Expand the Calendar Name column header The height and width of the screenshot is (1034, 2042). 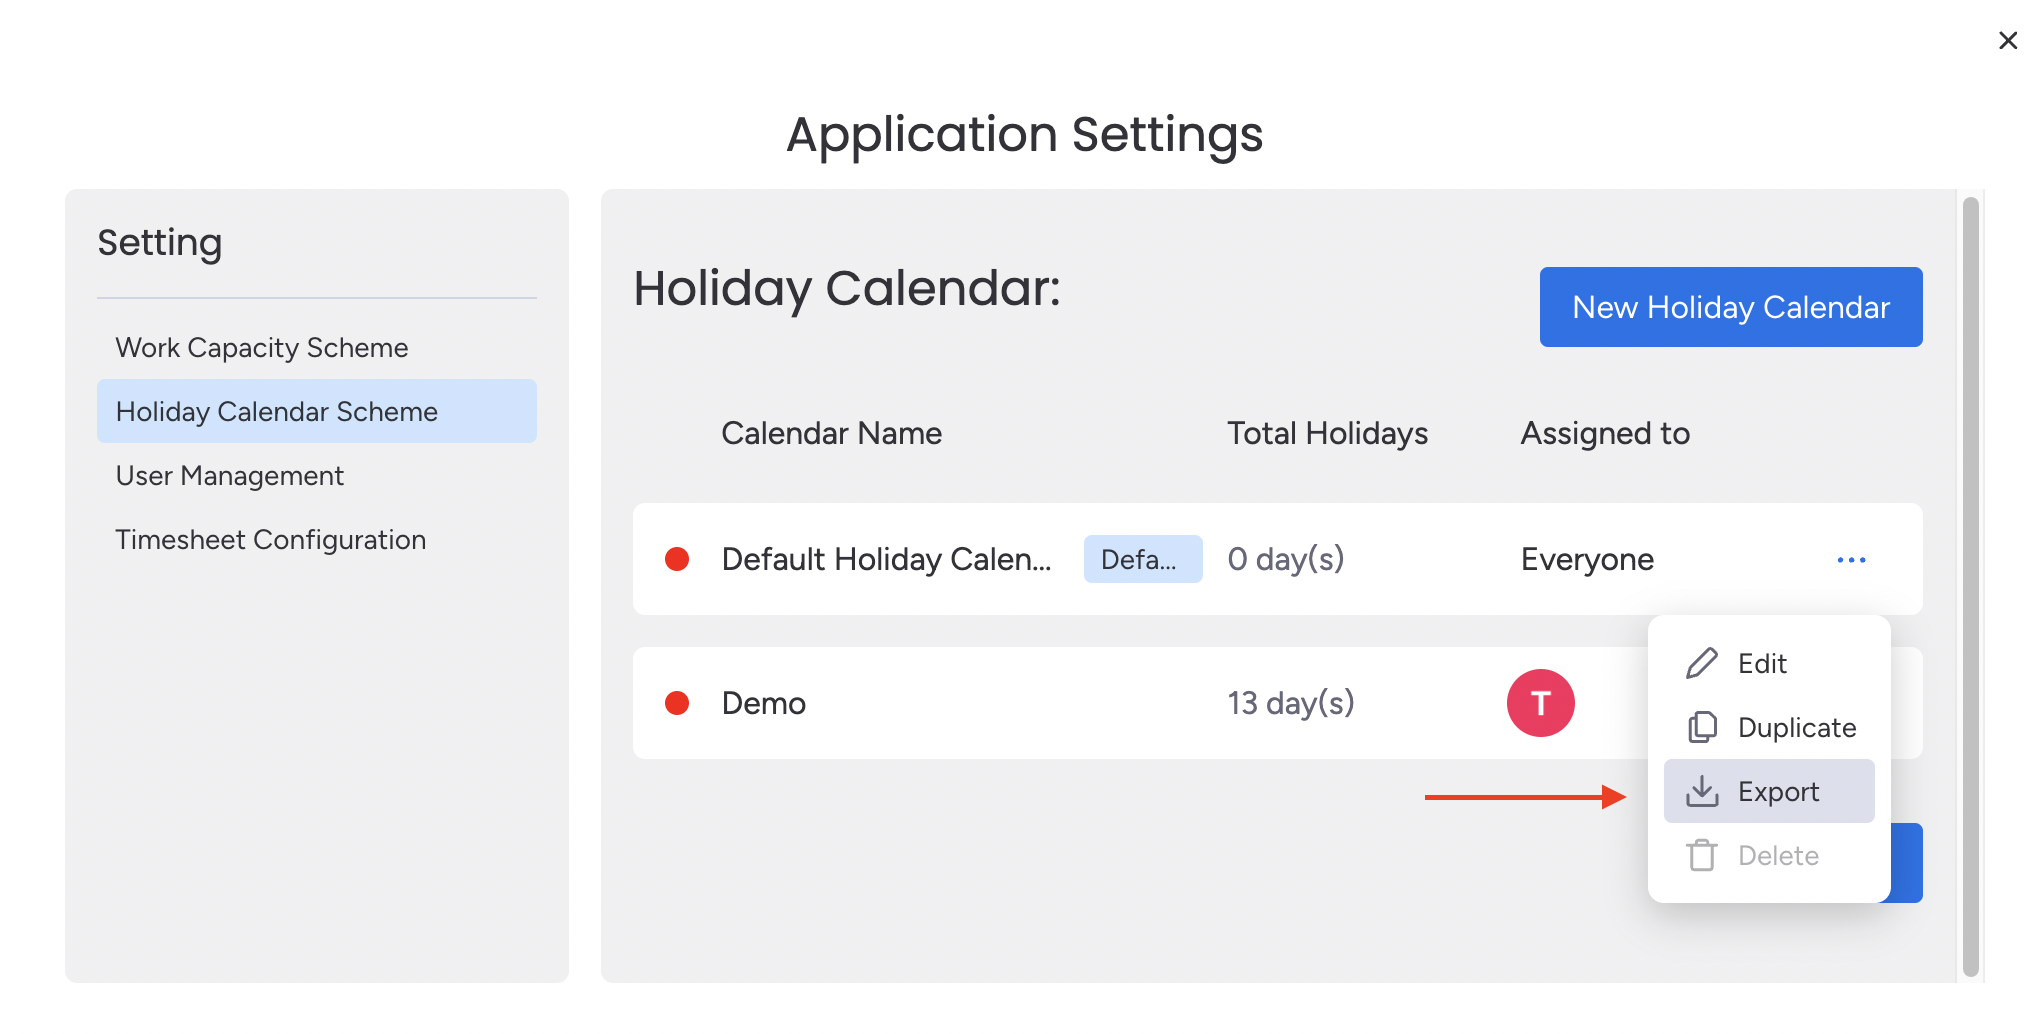(x=831, y=433)
